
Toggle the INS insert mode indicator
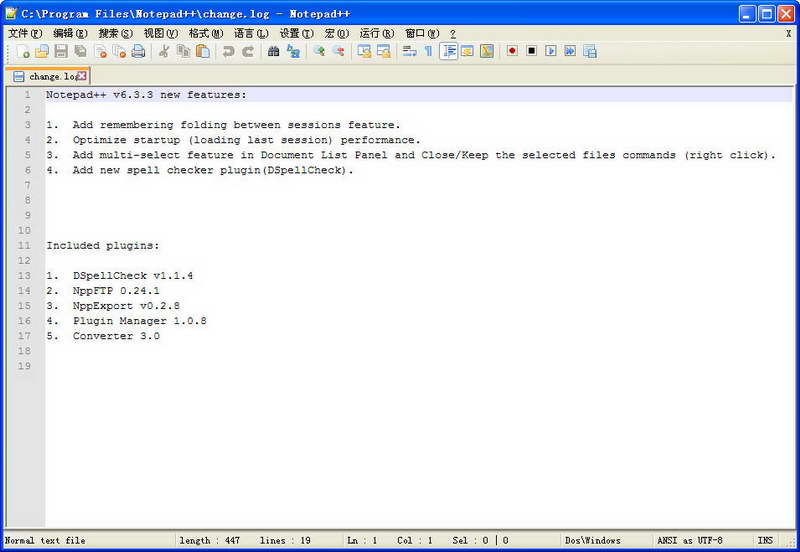(765, 540)
